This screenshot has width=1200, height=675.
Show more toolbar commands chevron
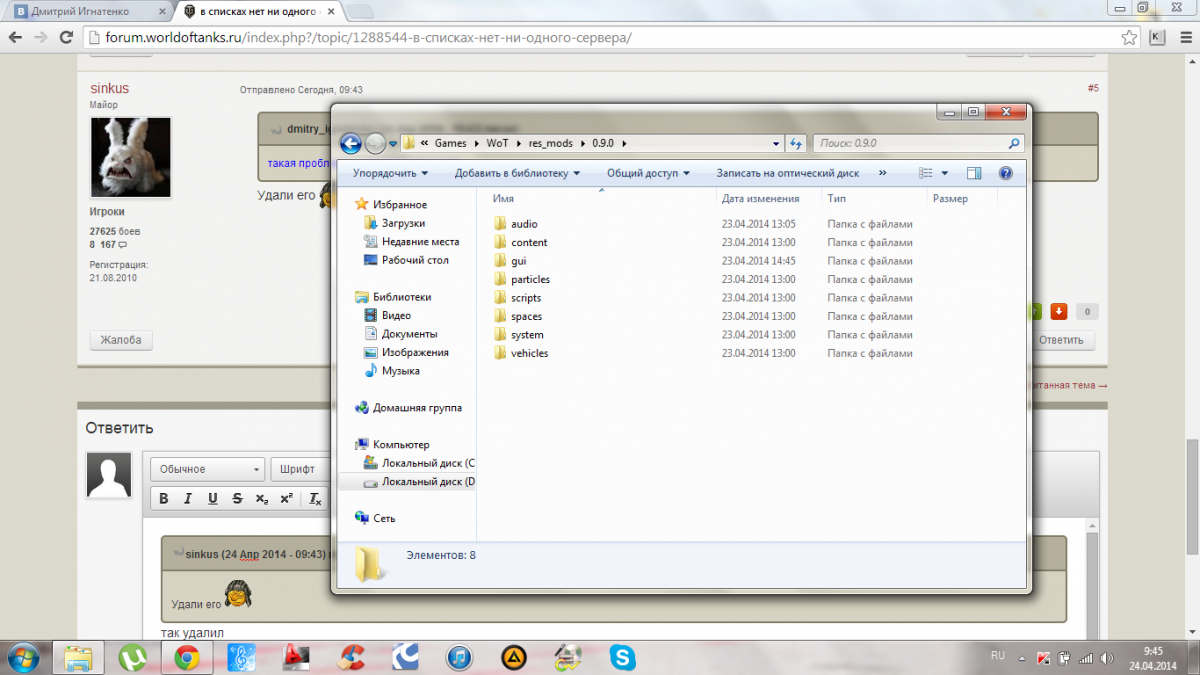[x=882, y=173]
